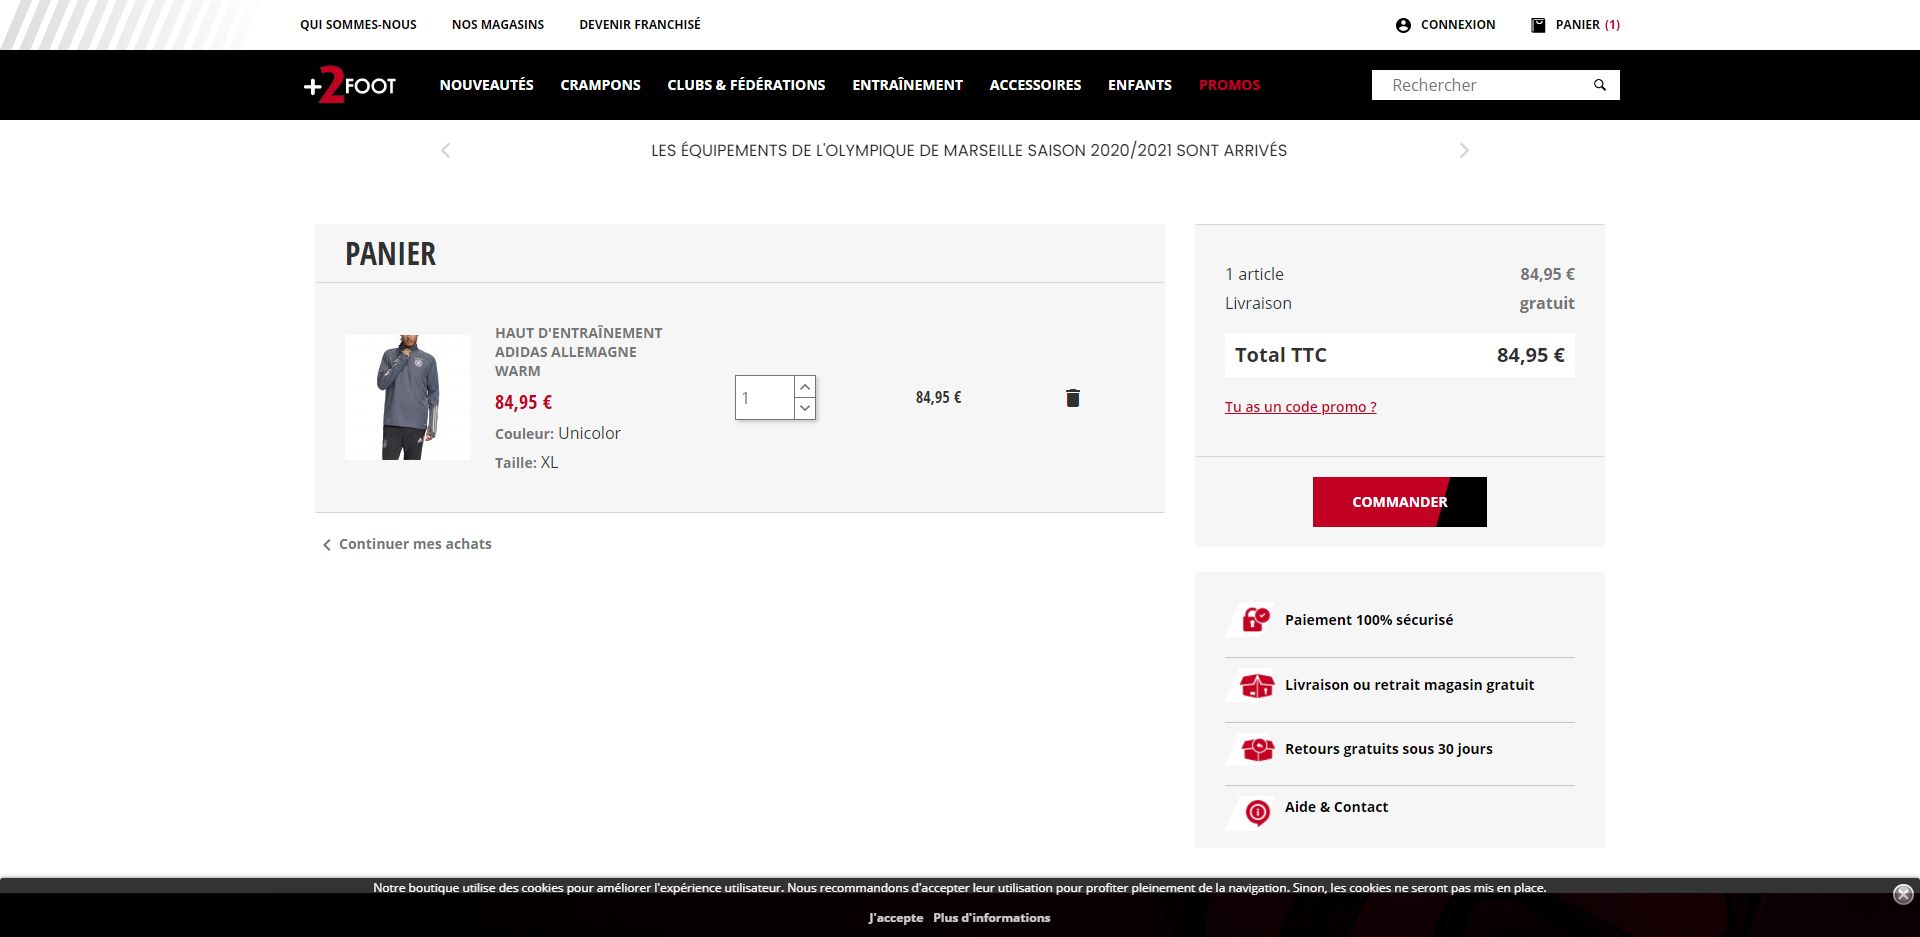Click the 'Total TTC' label
Viewport: 1920px width, 937px height.
click(1281, 355)
